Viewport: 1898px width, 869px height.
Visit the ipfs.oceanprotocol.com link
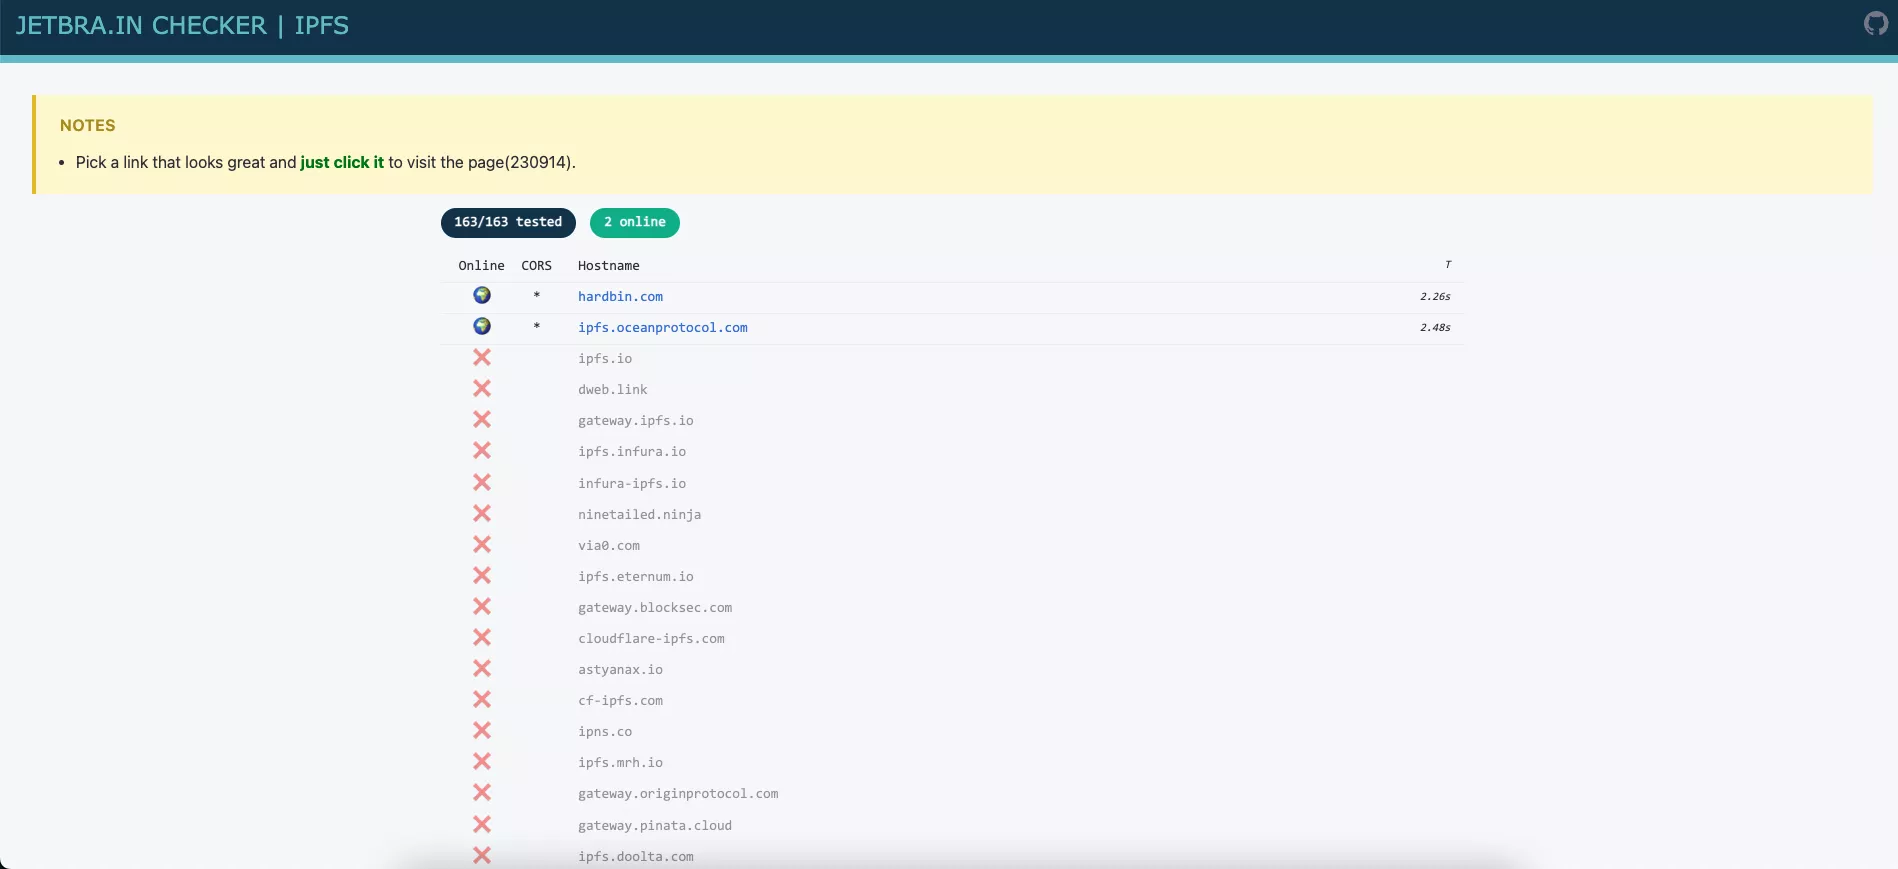(x=662, y=328)
